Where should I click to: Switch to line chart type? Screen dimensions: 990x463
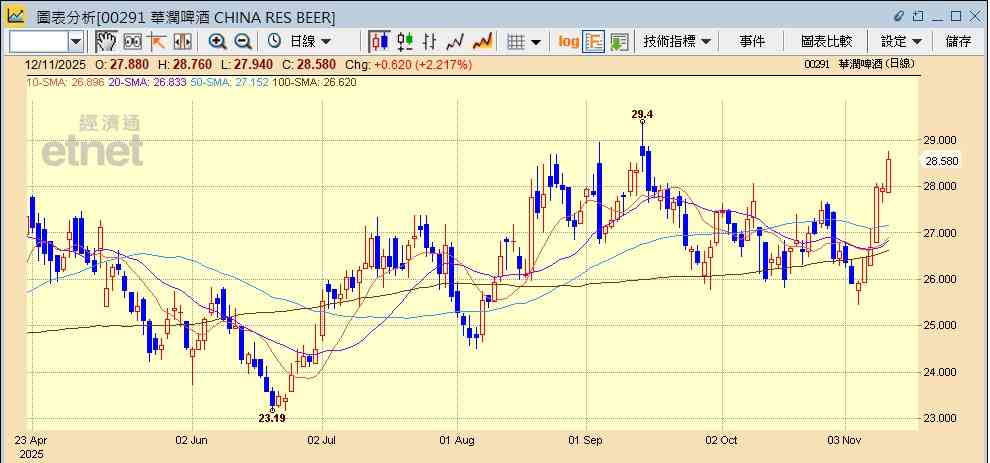point(456,41)
